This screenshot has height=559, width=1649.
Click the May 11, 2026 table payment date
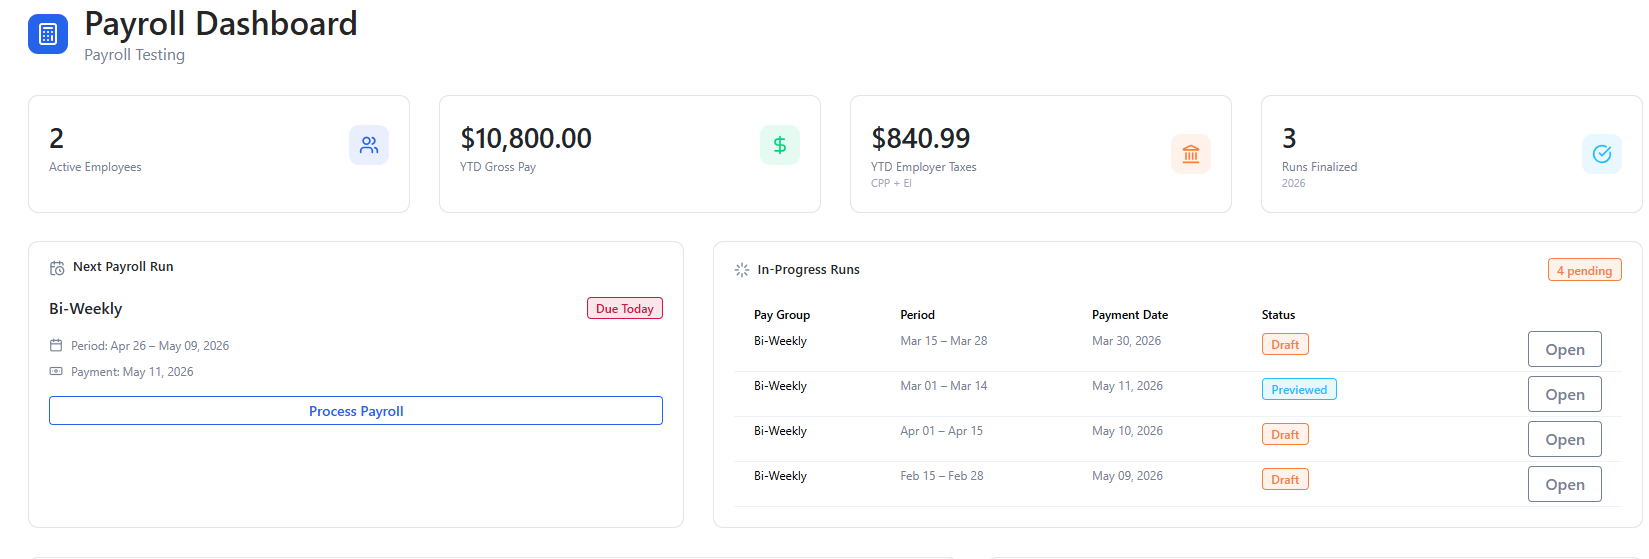click(1127, 386)
